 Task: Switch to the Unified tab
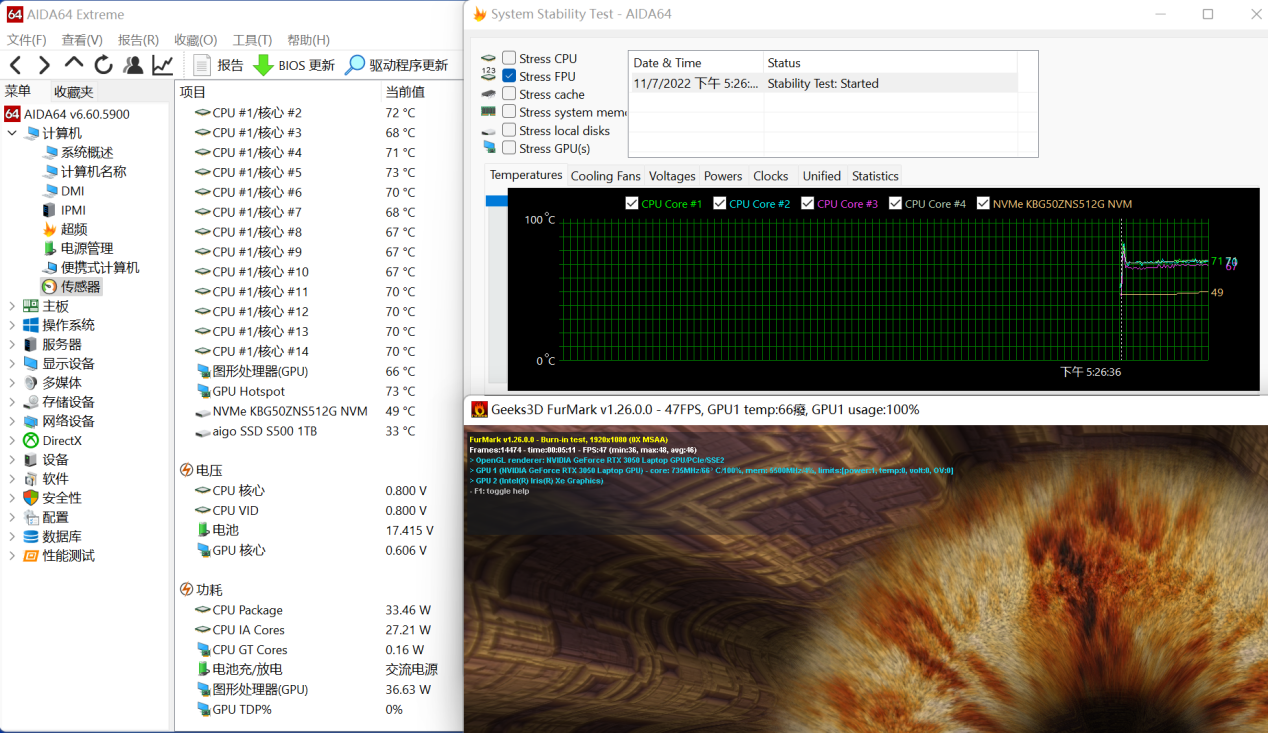pos(822,176)
